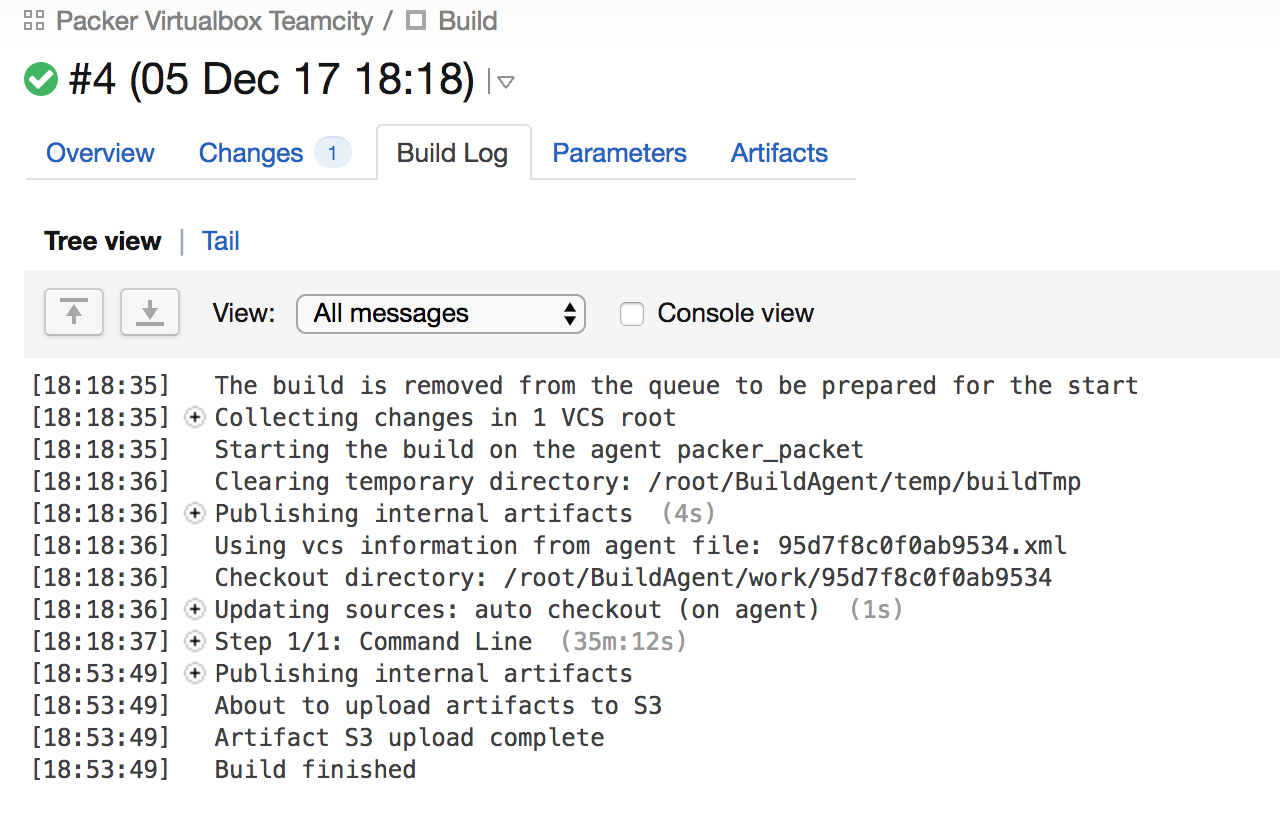Expand the 18:53:49 Publishing internal artifacts entry
Screen dimensions: 1280x822
point(195,674)
